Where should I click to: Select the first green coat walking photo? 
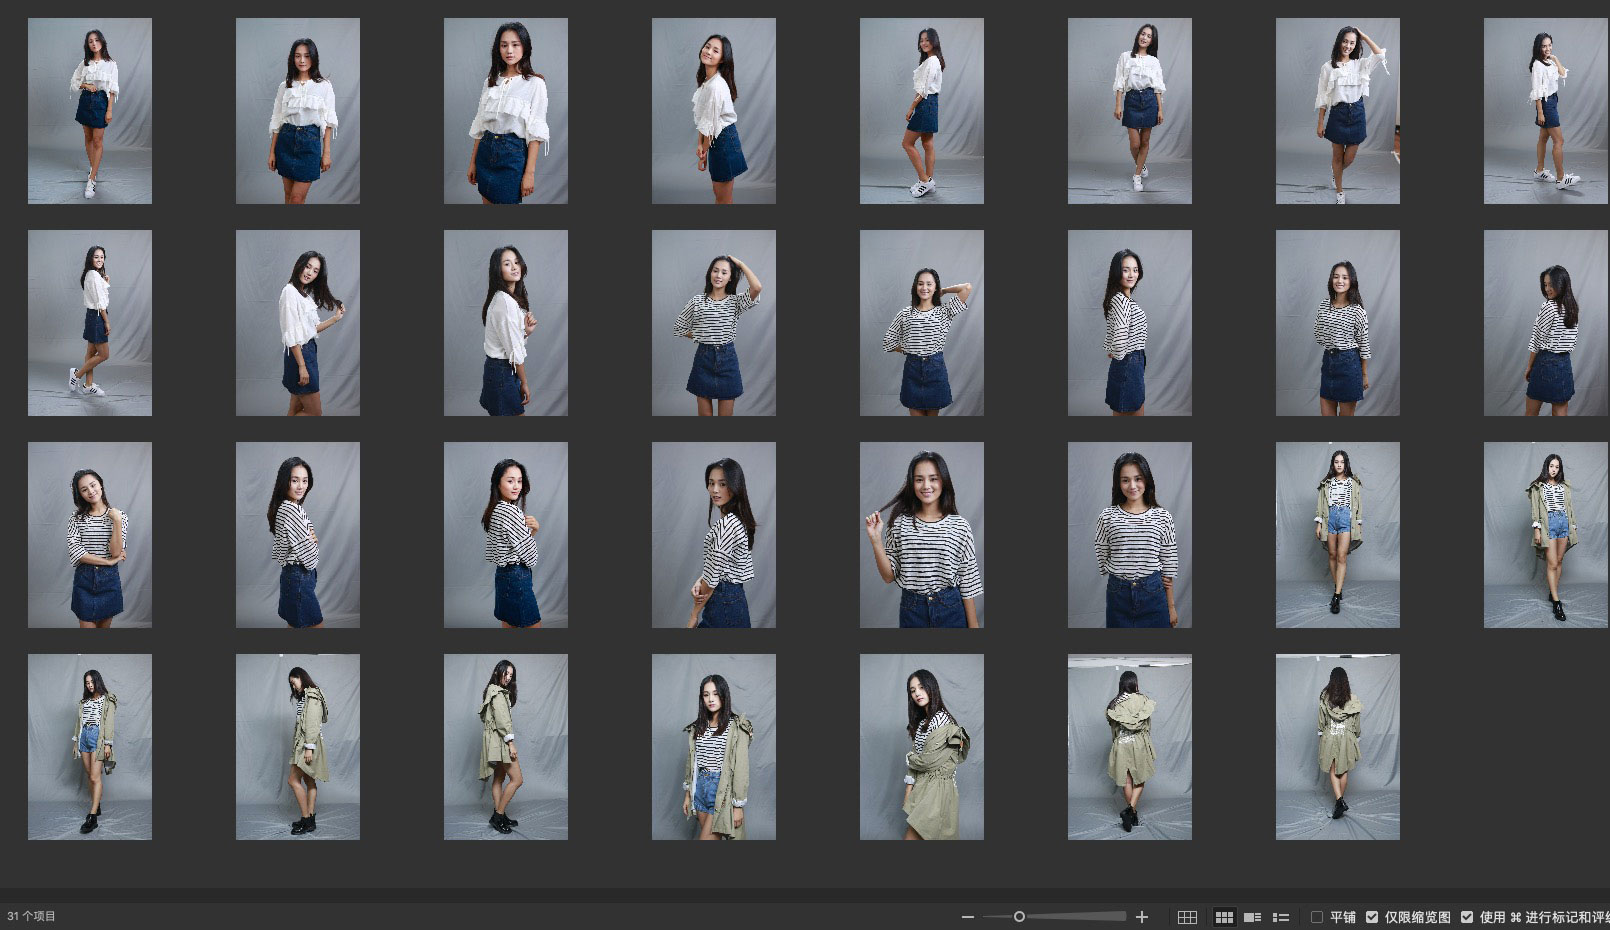tap(1337, 535)
